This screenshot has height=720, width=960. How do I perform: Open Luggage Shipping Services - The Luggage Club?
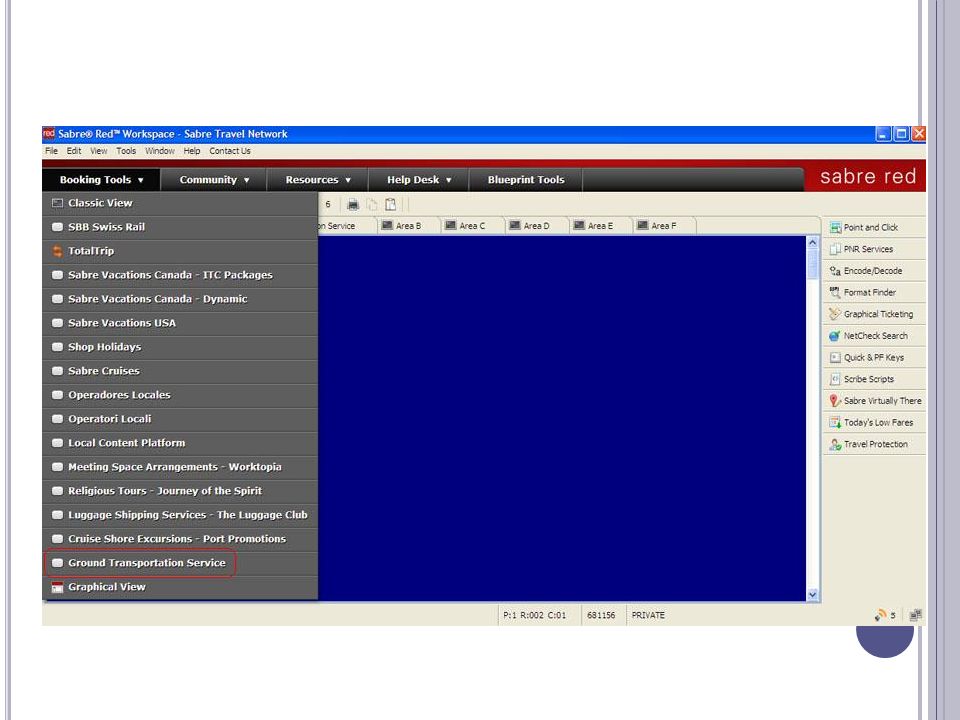tap(181, 515)
